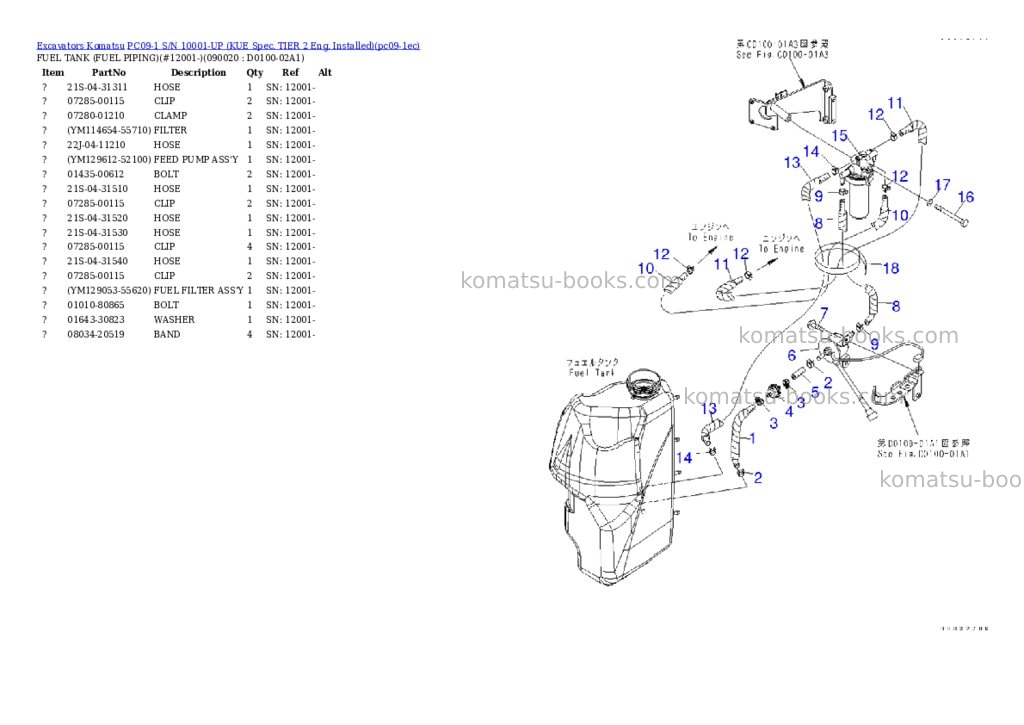Click the Qty column header
The height and width of the screenshot is (725, 1024).
coord(255,72)
